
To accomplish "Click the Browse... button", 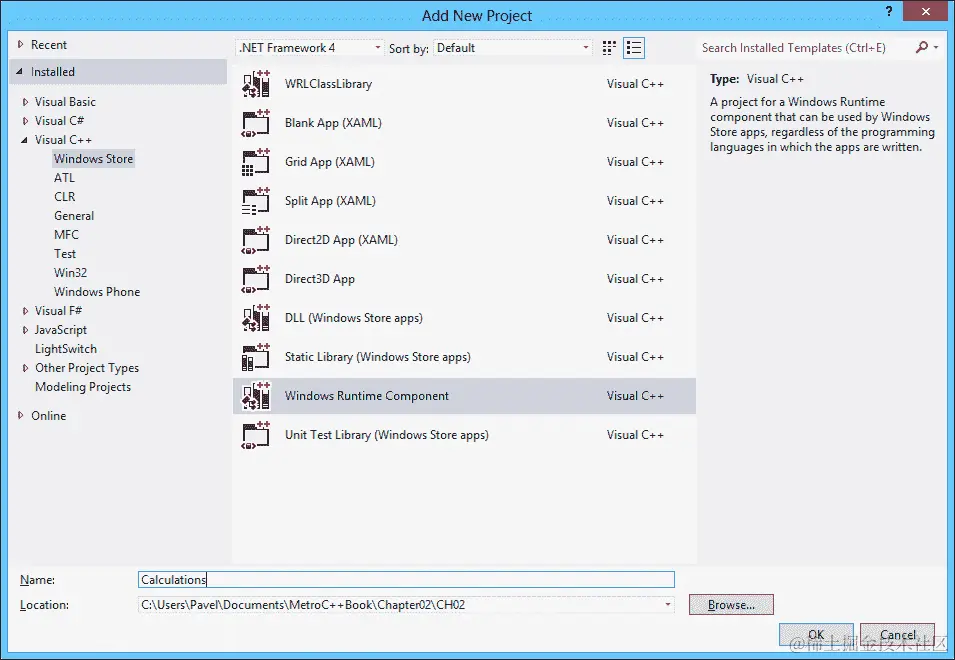I will tap(731, 605).
